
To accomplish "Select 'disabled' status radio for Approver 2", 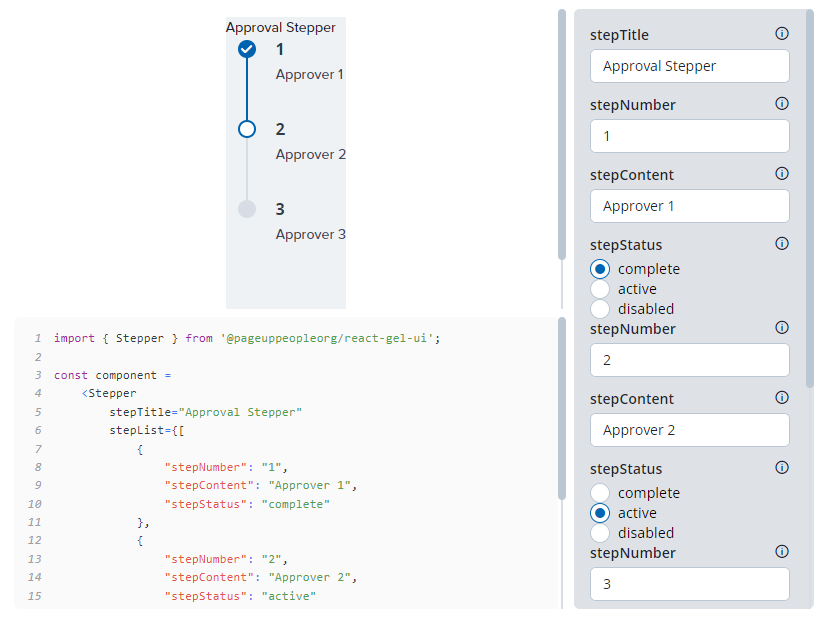I will pos(600,533).
